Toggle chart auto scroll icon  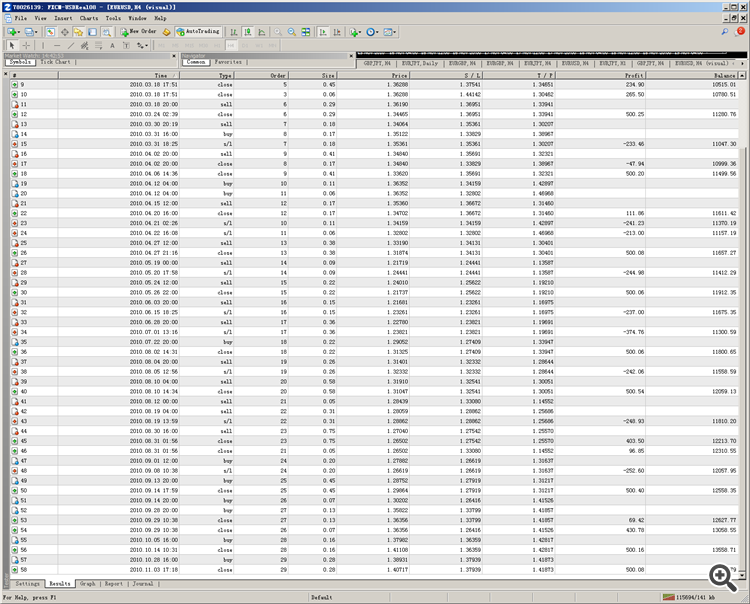[x=323, y=32]
